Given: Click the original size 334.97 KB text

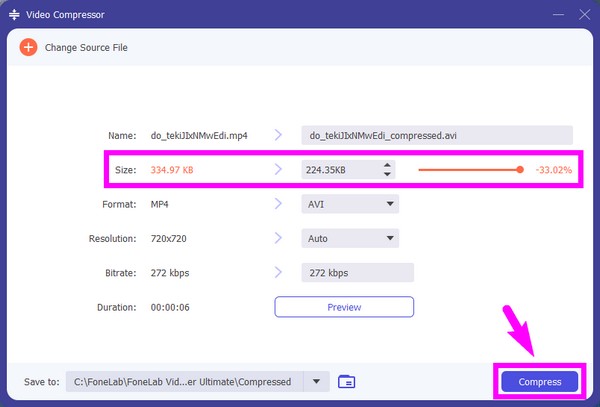Looking at the screenshot, I should coord(172,170).
